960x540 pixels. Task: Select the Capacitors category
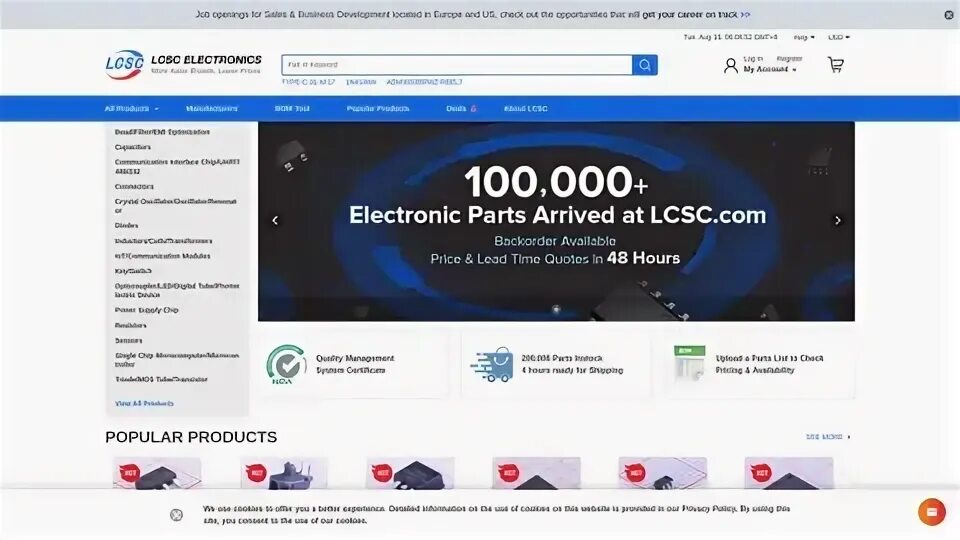click(132, 147)
